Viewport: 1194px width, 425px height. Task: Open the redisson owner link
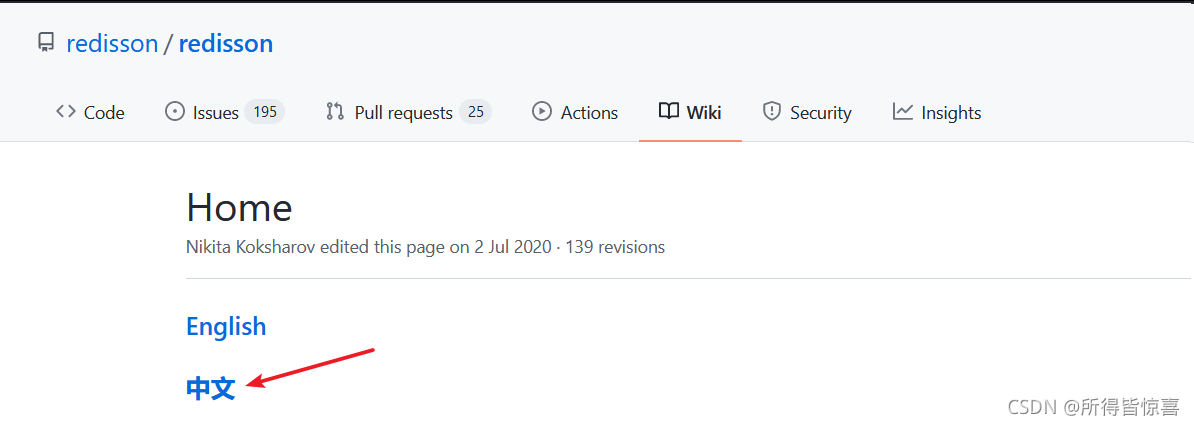click(x=112, y=43)
